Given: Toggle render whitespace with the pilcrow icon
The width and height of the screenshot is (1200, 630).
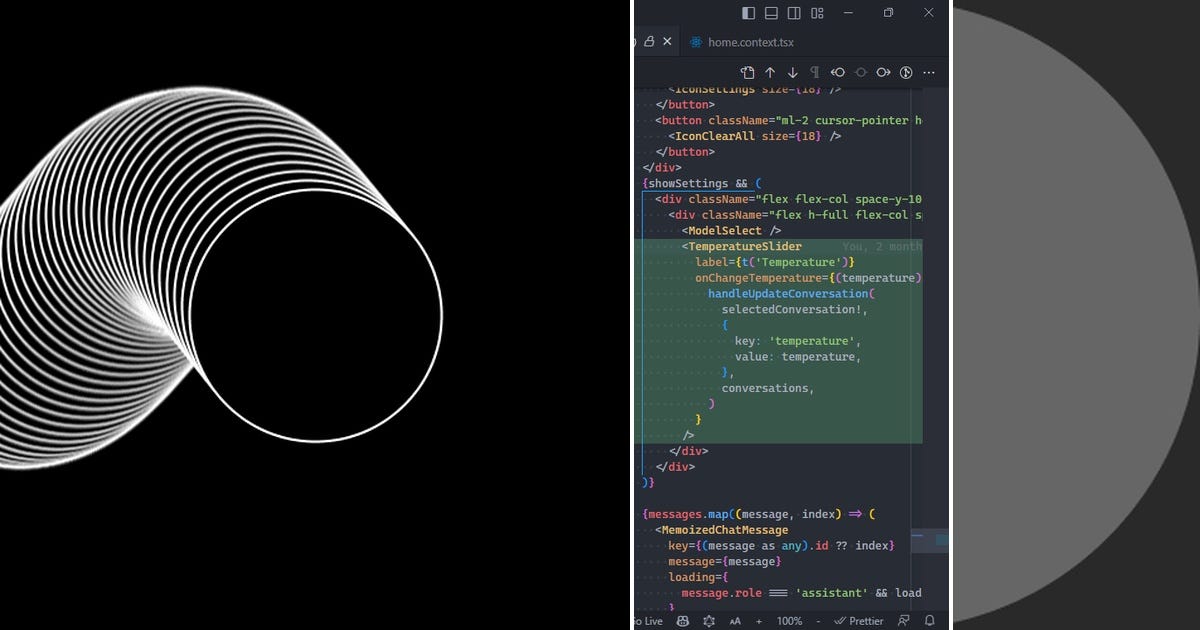Looking at the screenshot, I should pos(814,72).
